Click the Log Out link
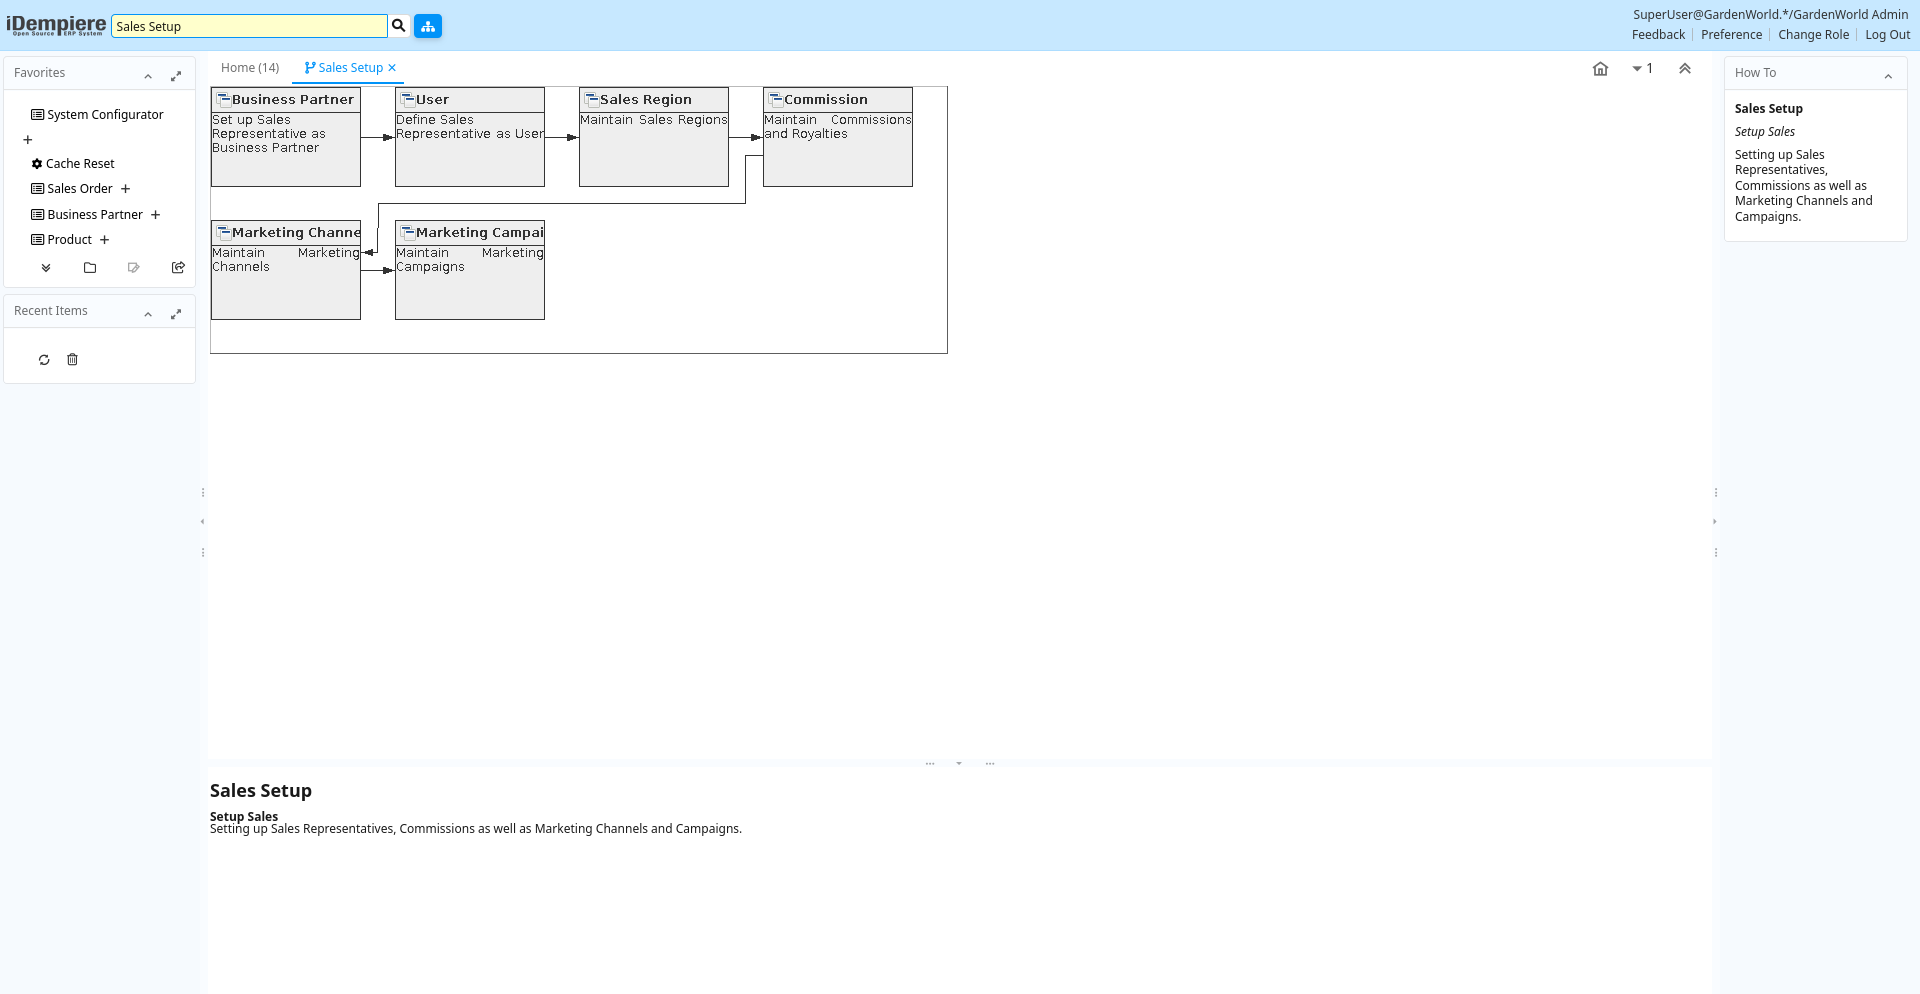 click(x=1887, y=35)
